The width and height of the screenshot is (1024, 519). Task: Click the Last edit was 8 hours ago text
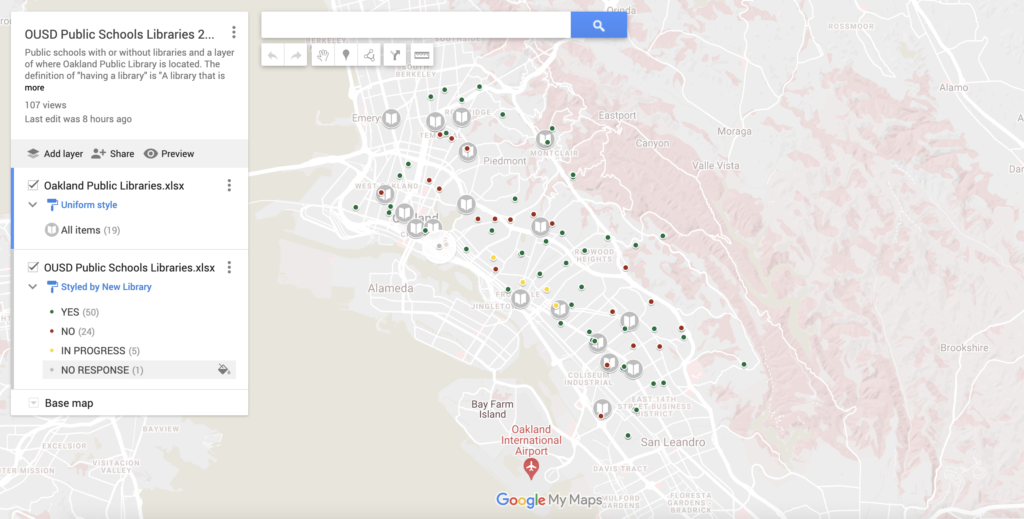click(78, 119)
